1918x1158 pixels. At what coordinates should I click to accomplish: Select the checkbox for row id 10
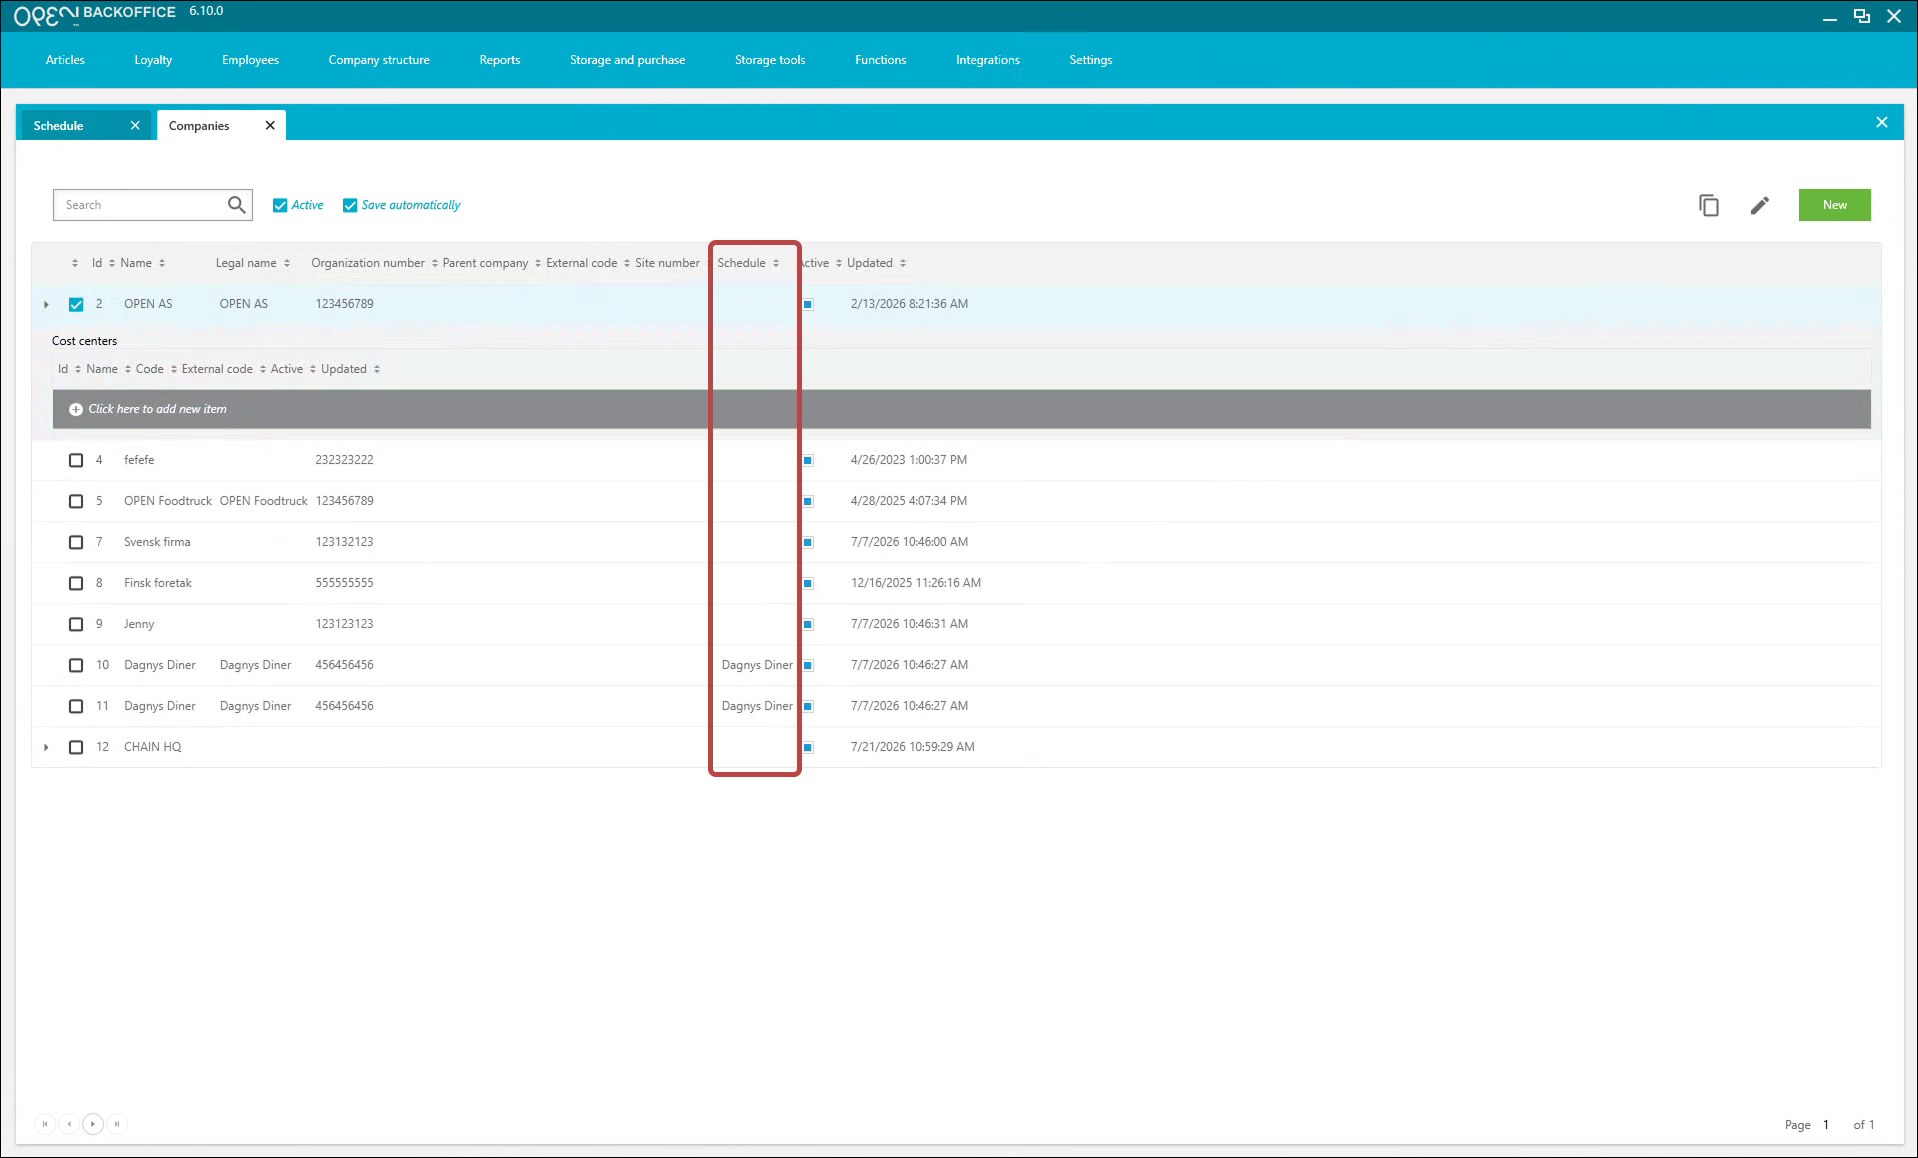point(76,665)
